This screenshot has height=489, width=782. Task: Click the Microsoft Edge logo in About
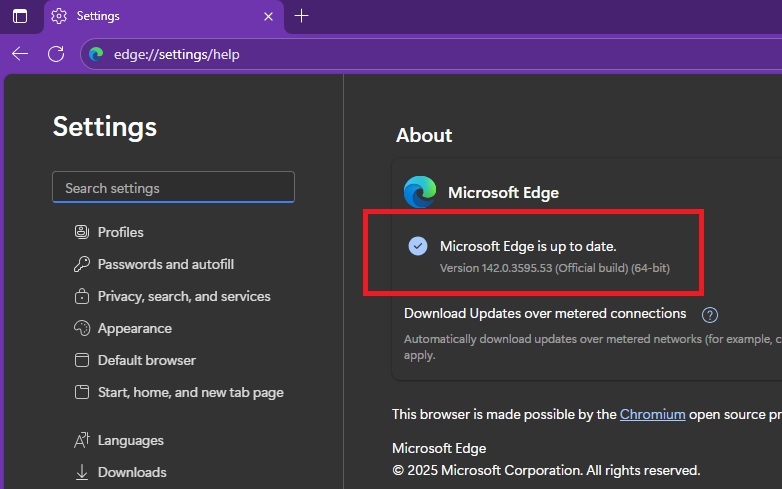pos(420,191)
